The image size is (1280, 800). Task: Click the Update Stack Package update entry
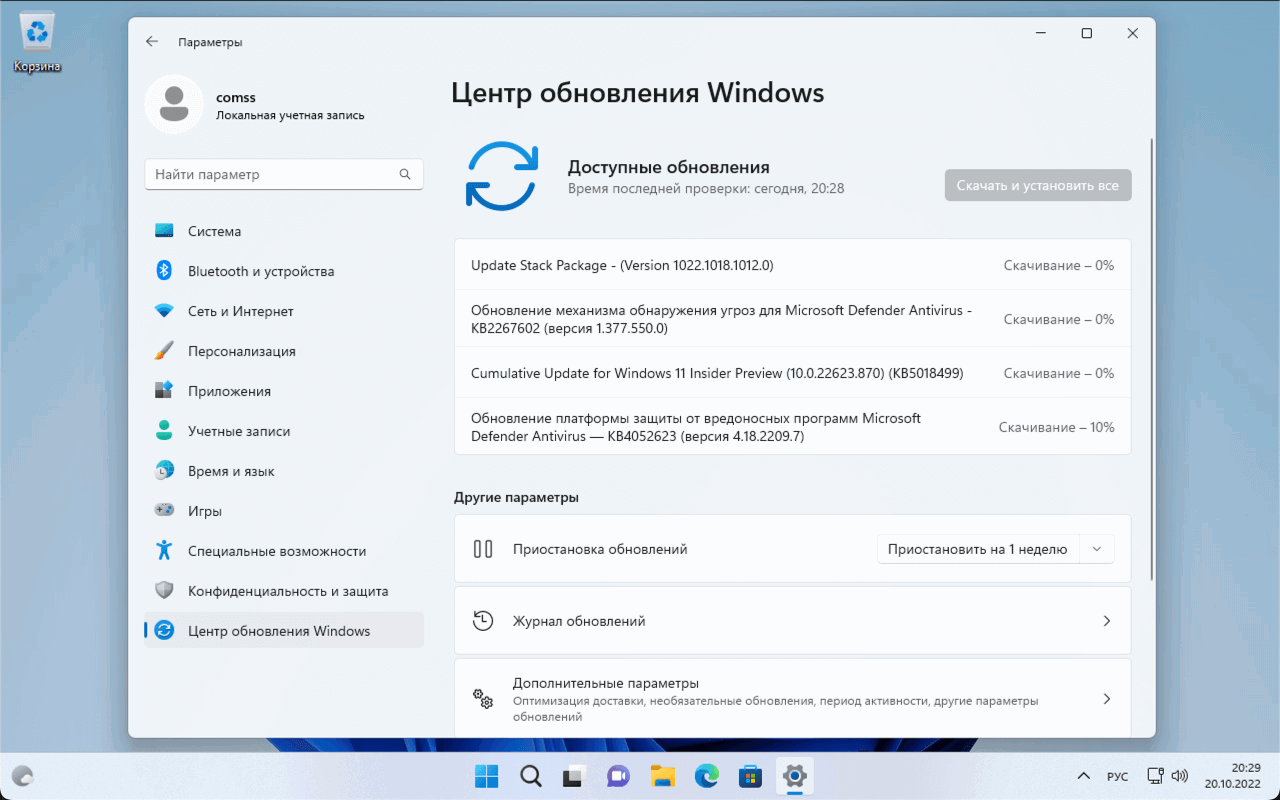click(x=792, y=266)
